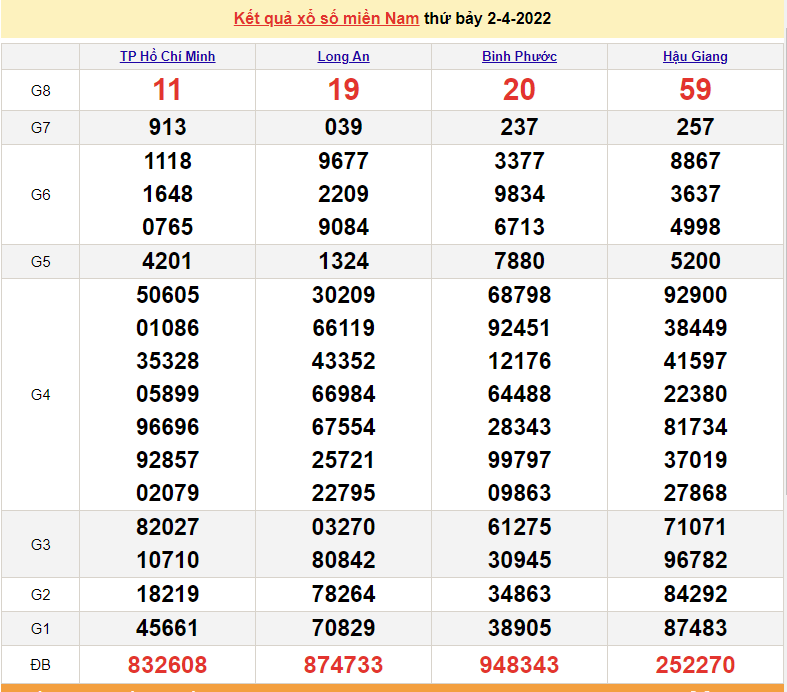Select the ĐB row label
This screenshot has height=692, width=787.
[40, 665]
